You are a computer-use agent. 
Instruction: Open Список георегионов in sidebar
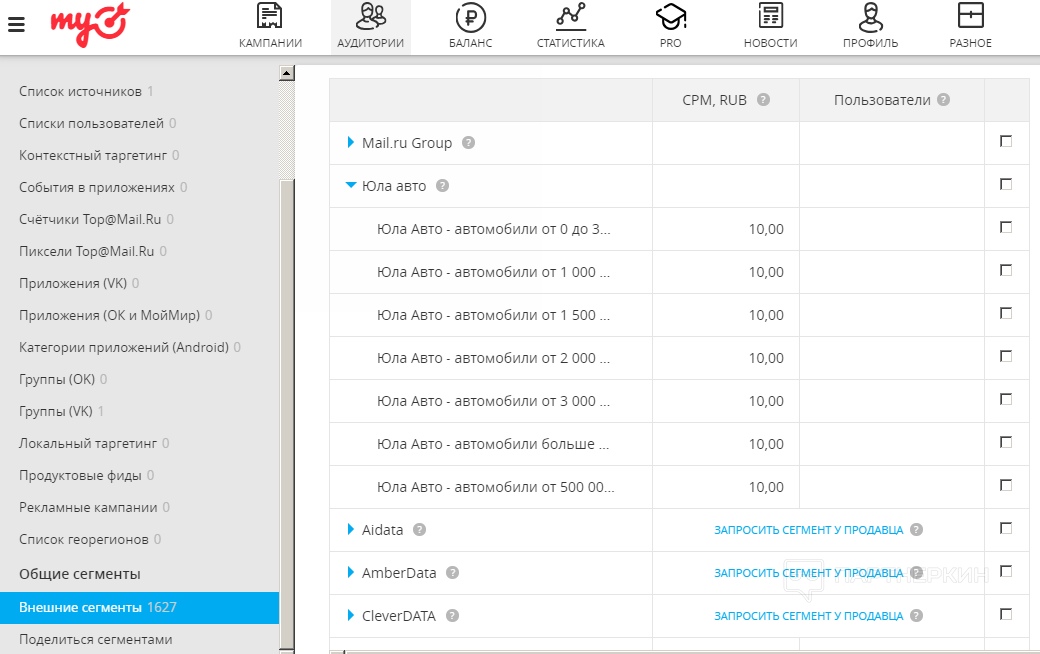(x=84, y=539)
